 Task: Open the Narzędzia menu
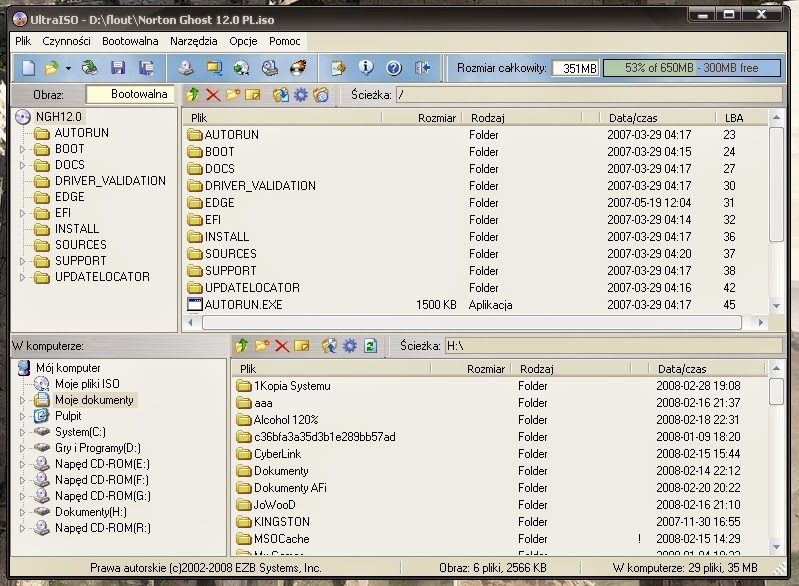(x=194, y=41)
